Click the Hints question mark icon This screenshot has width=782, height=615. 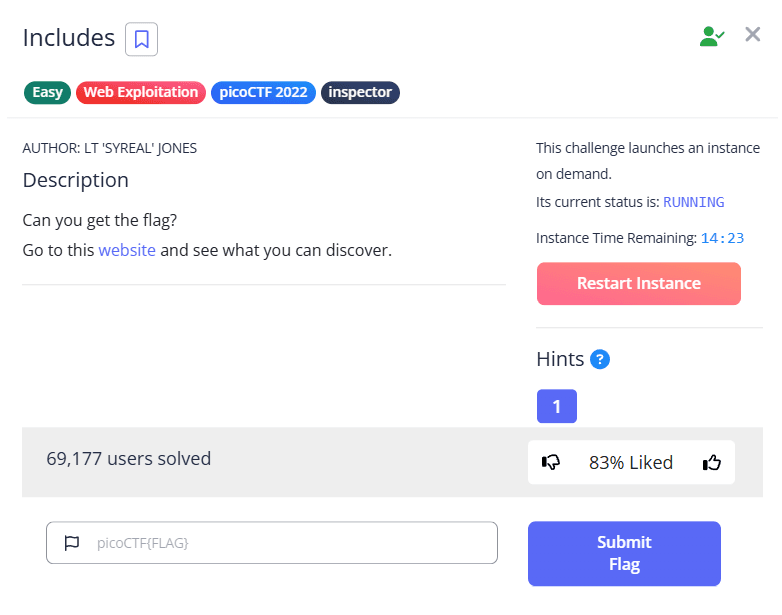[600, 359]
